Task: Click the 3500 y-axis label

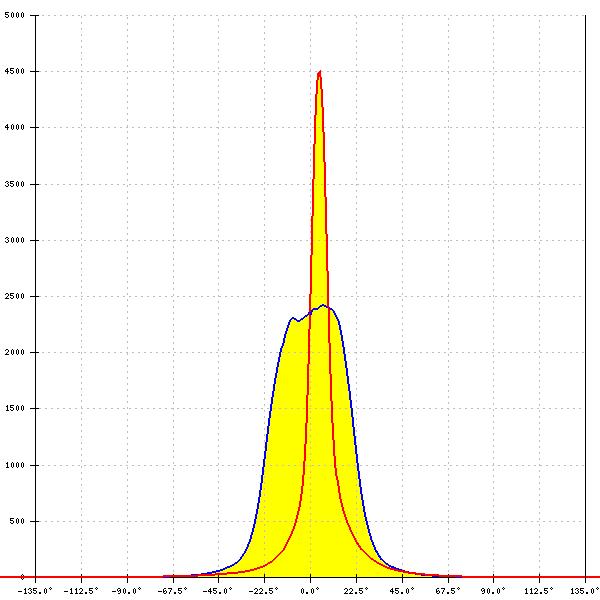Action: (14, 184)
